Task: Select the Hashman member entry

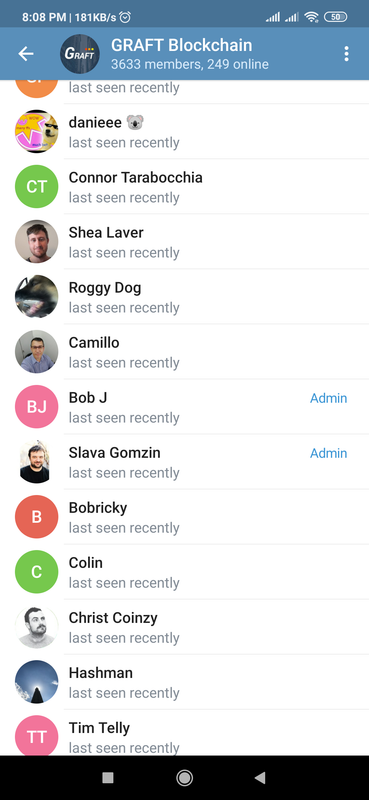Action: [x=184, y=682]
